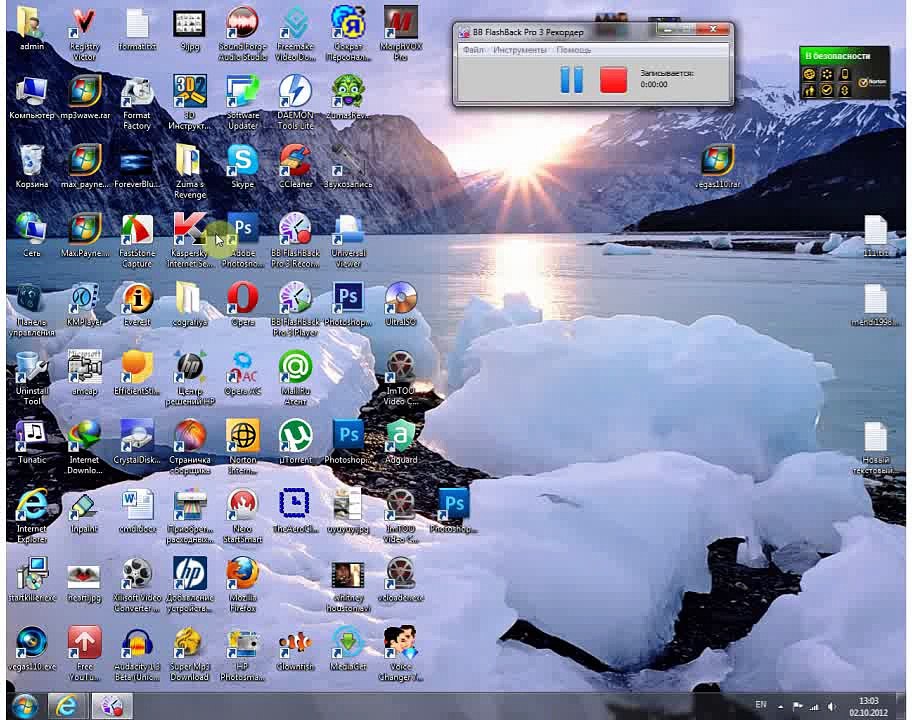Select the Tunatic desktop icon

31,442
